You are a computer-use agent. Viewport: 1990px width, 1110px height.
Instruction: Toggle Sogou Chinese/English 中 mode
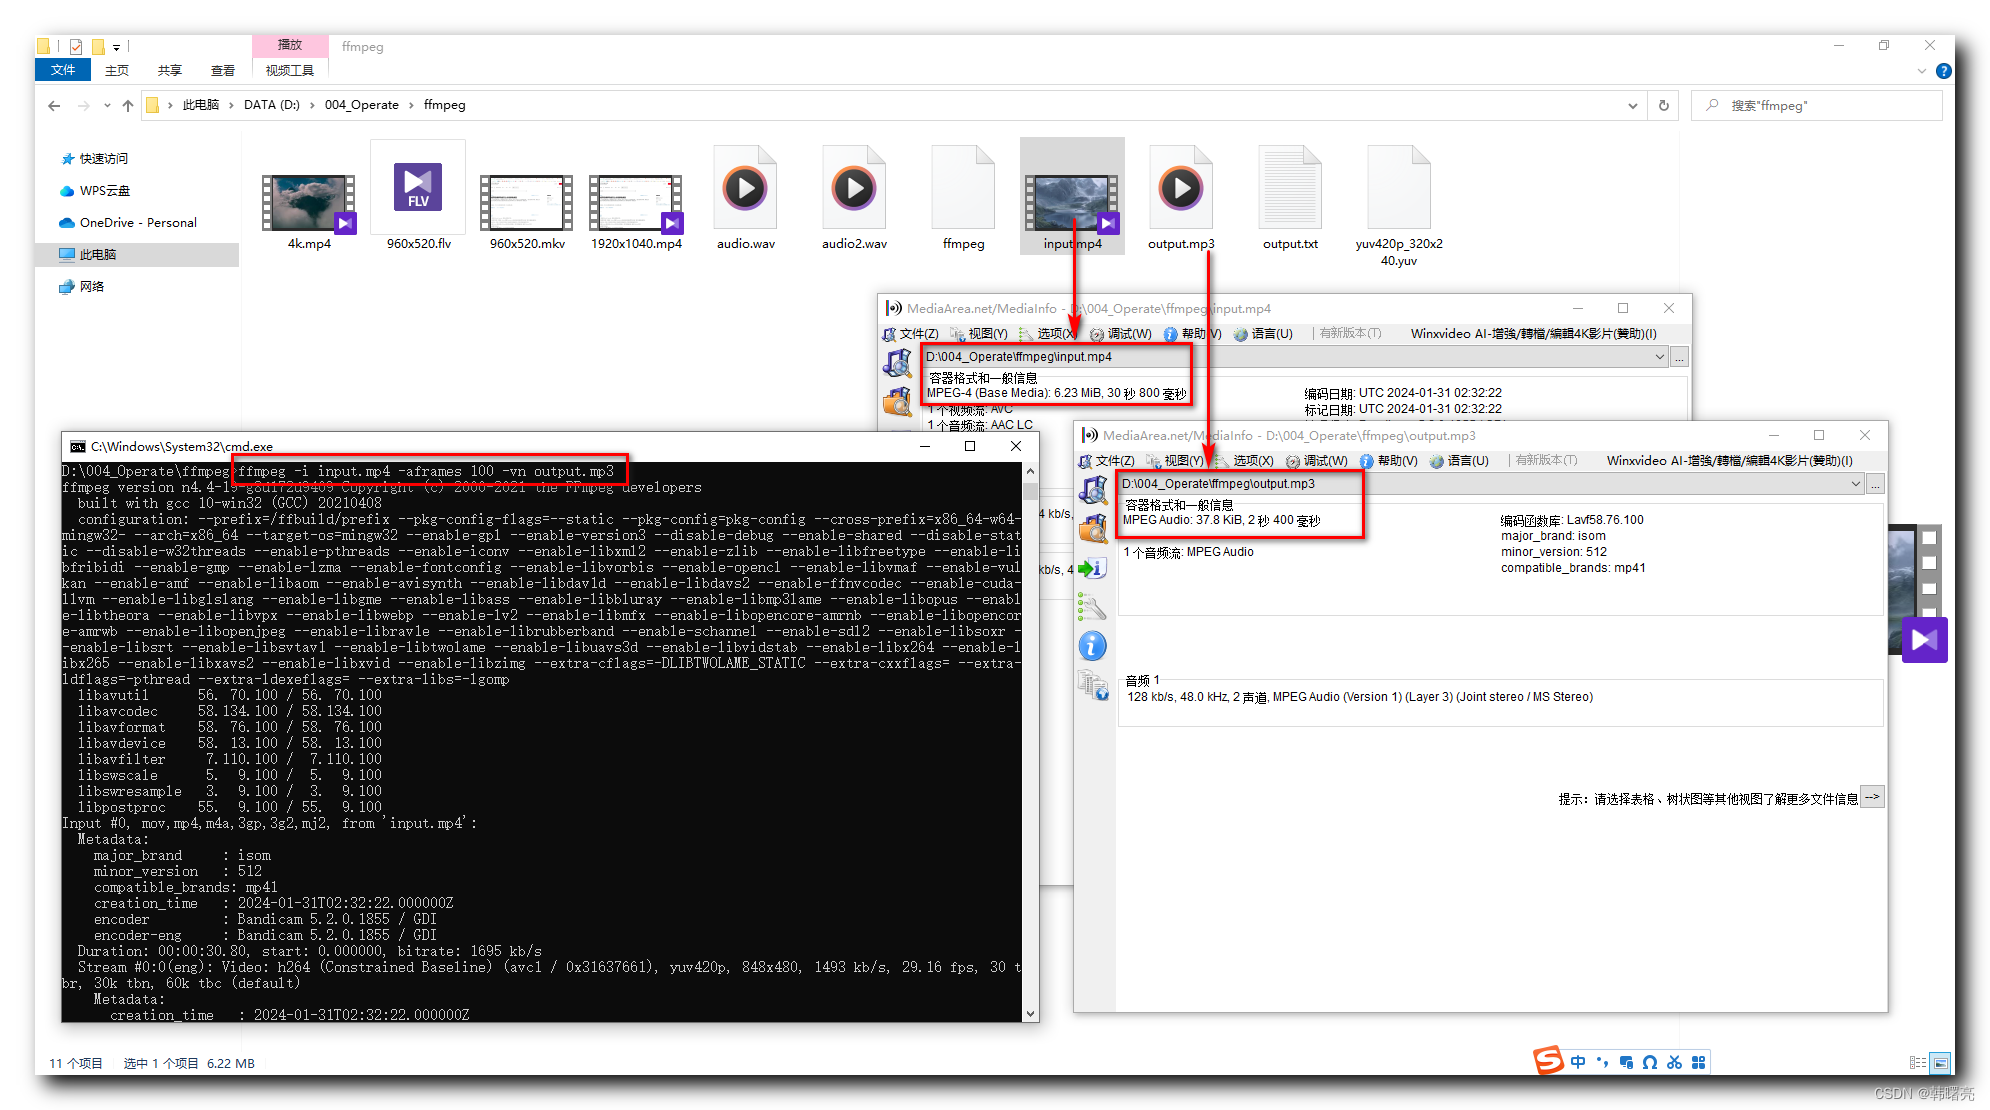[1578, 1062]
